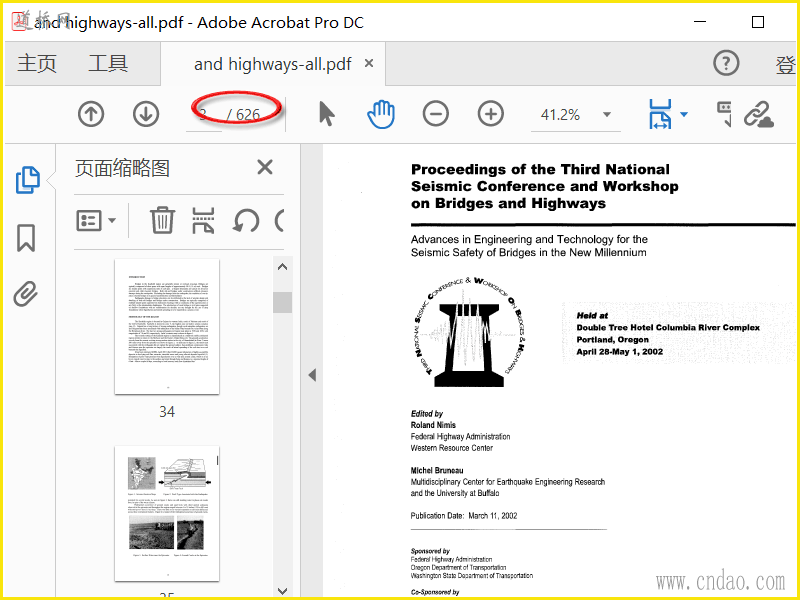Click the thumbnail scrollbar thumb
This screenshot has height=600, width=800.
pyautogui.click(x=283, y=302)
